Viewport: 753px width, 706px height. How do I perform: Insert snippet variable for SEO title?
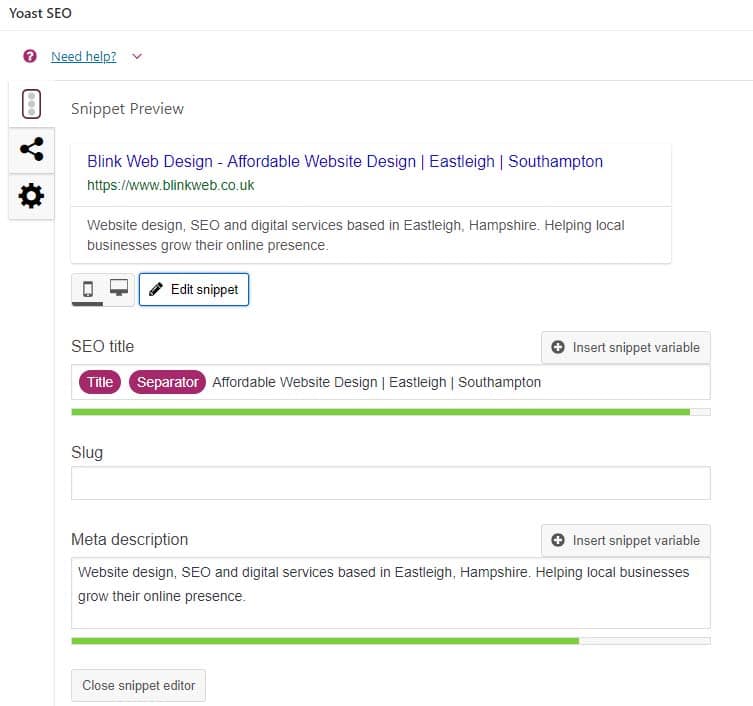coord(626,347)
